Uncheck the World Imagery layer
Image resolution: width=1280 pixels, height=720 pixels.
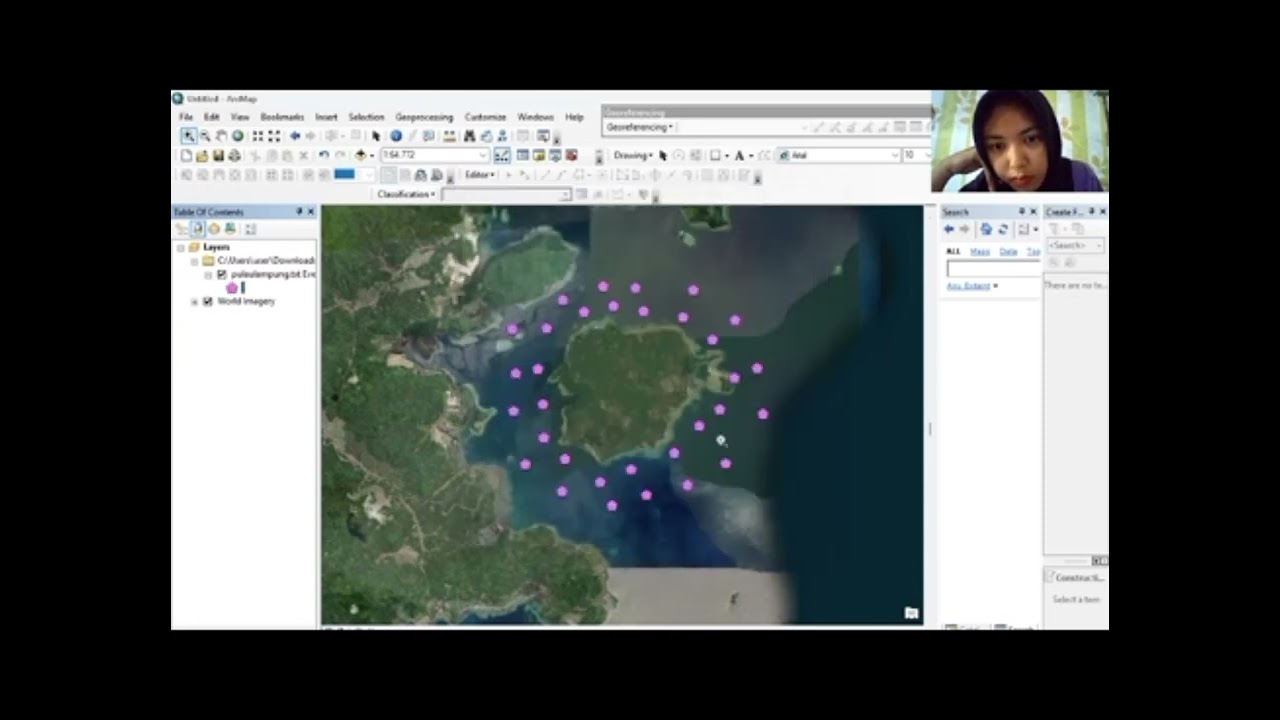coord(208,301)
